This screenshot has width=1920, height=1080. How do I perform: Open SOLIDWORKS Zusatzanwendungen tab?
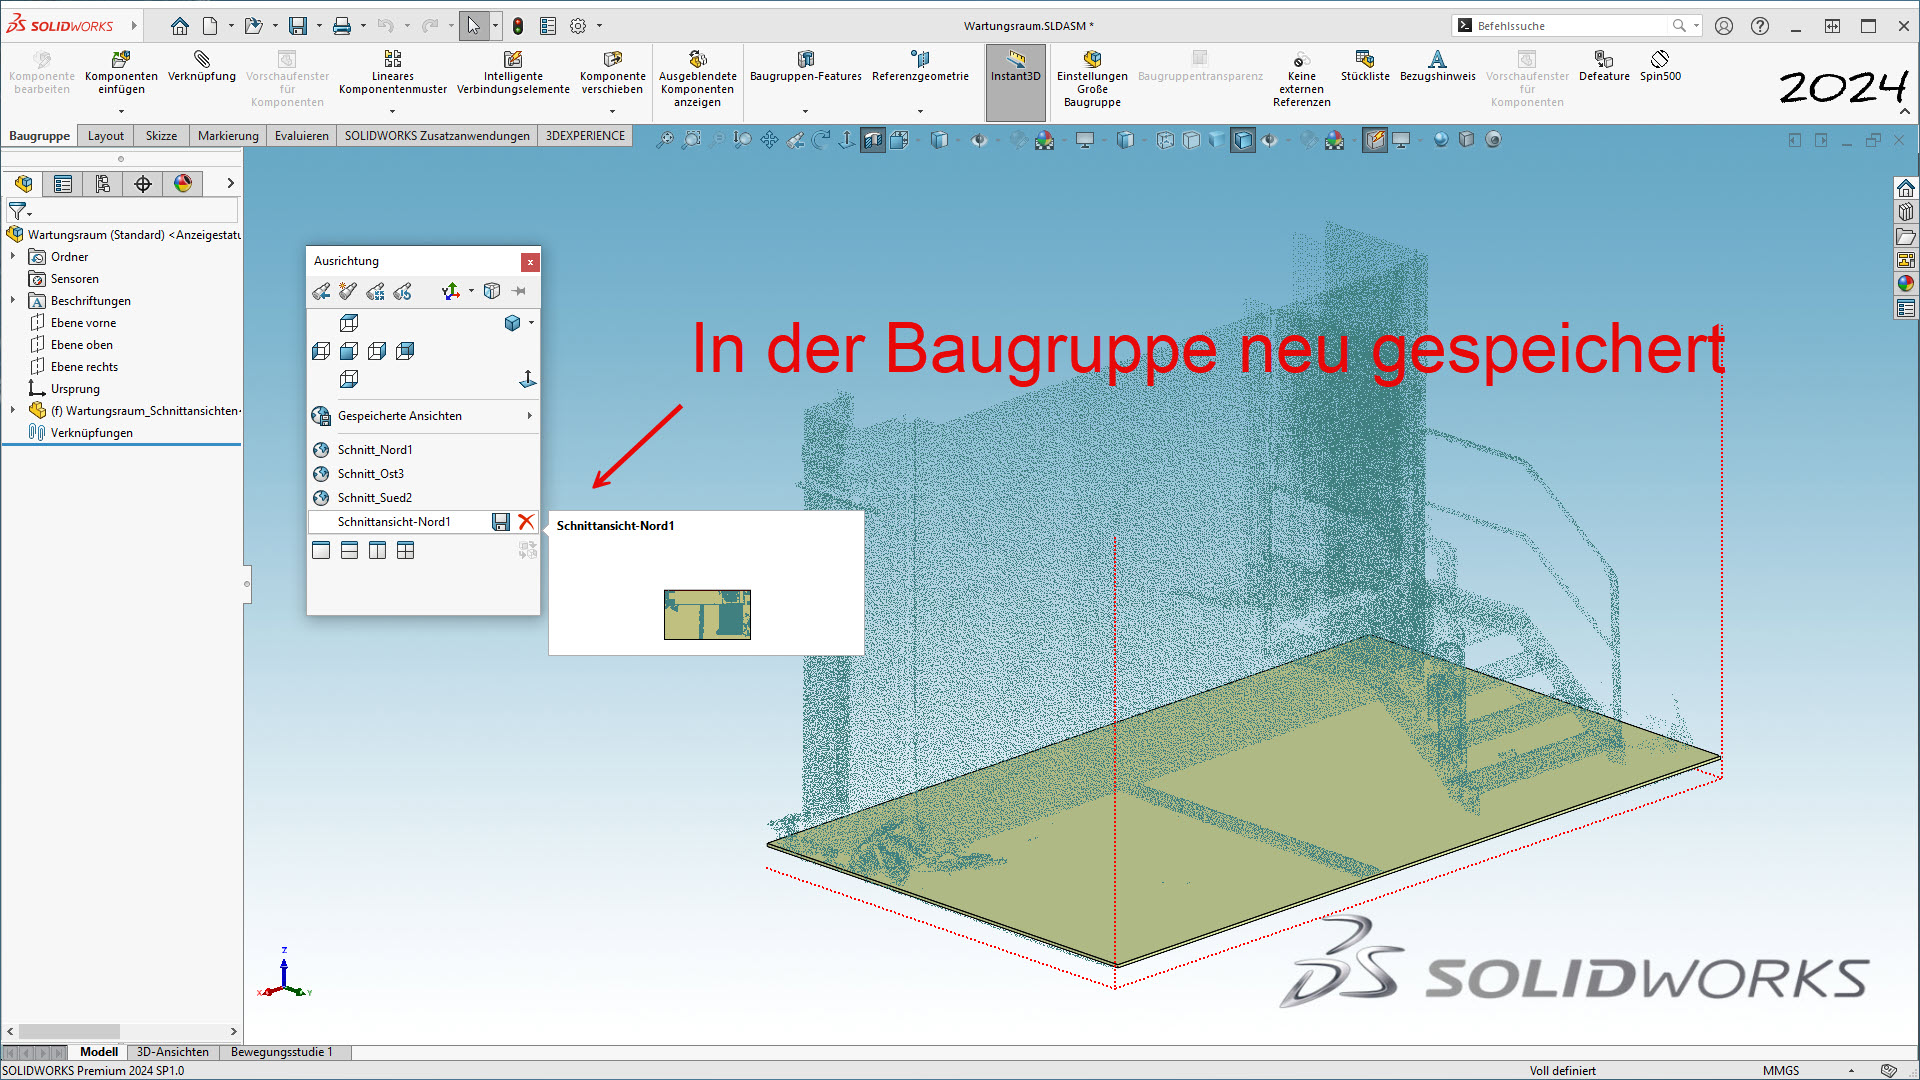point(437,136)
